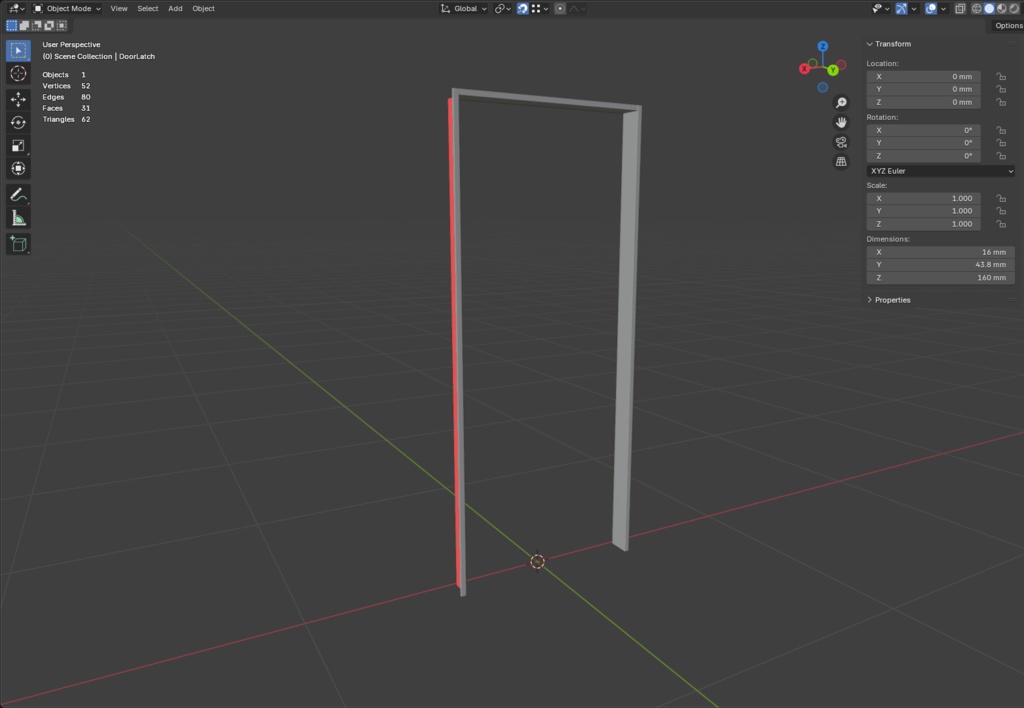1024x708 pixels.
Task: Select the Scale tool
Action: click(x=18, y=145)
